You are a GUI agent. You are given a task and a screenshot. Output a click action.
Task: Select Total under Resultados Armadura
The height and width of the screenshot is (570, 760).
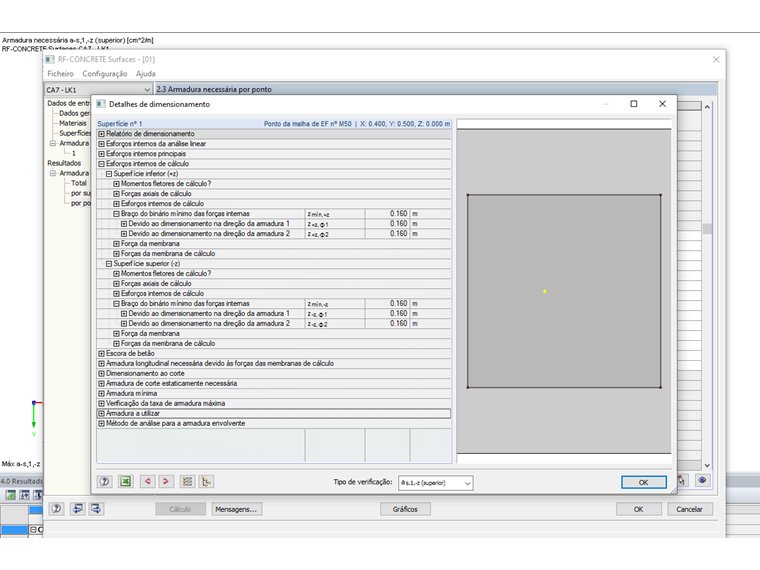79,183
